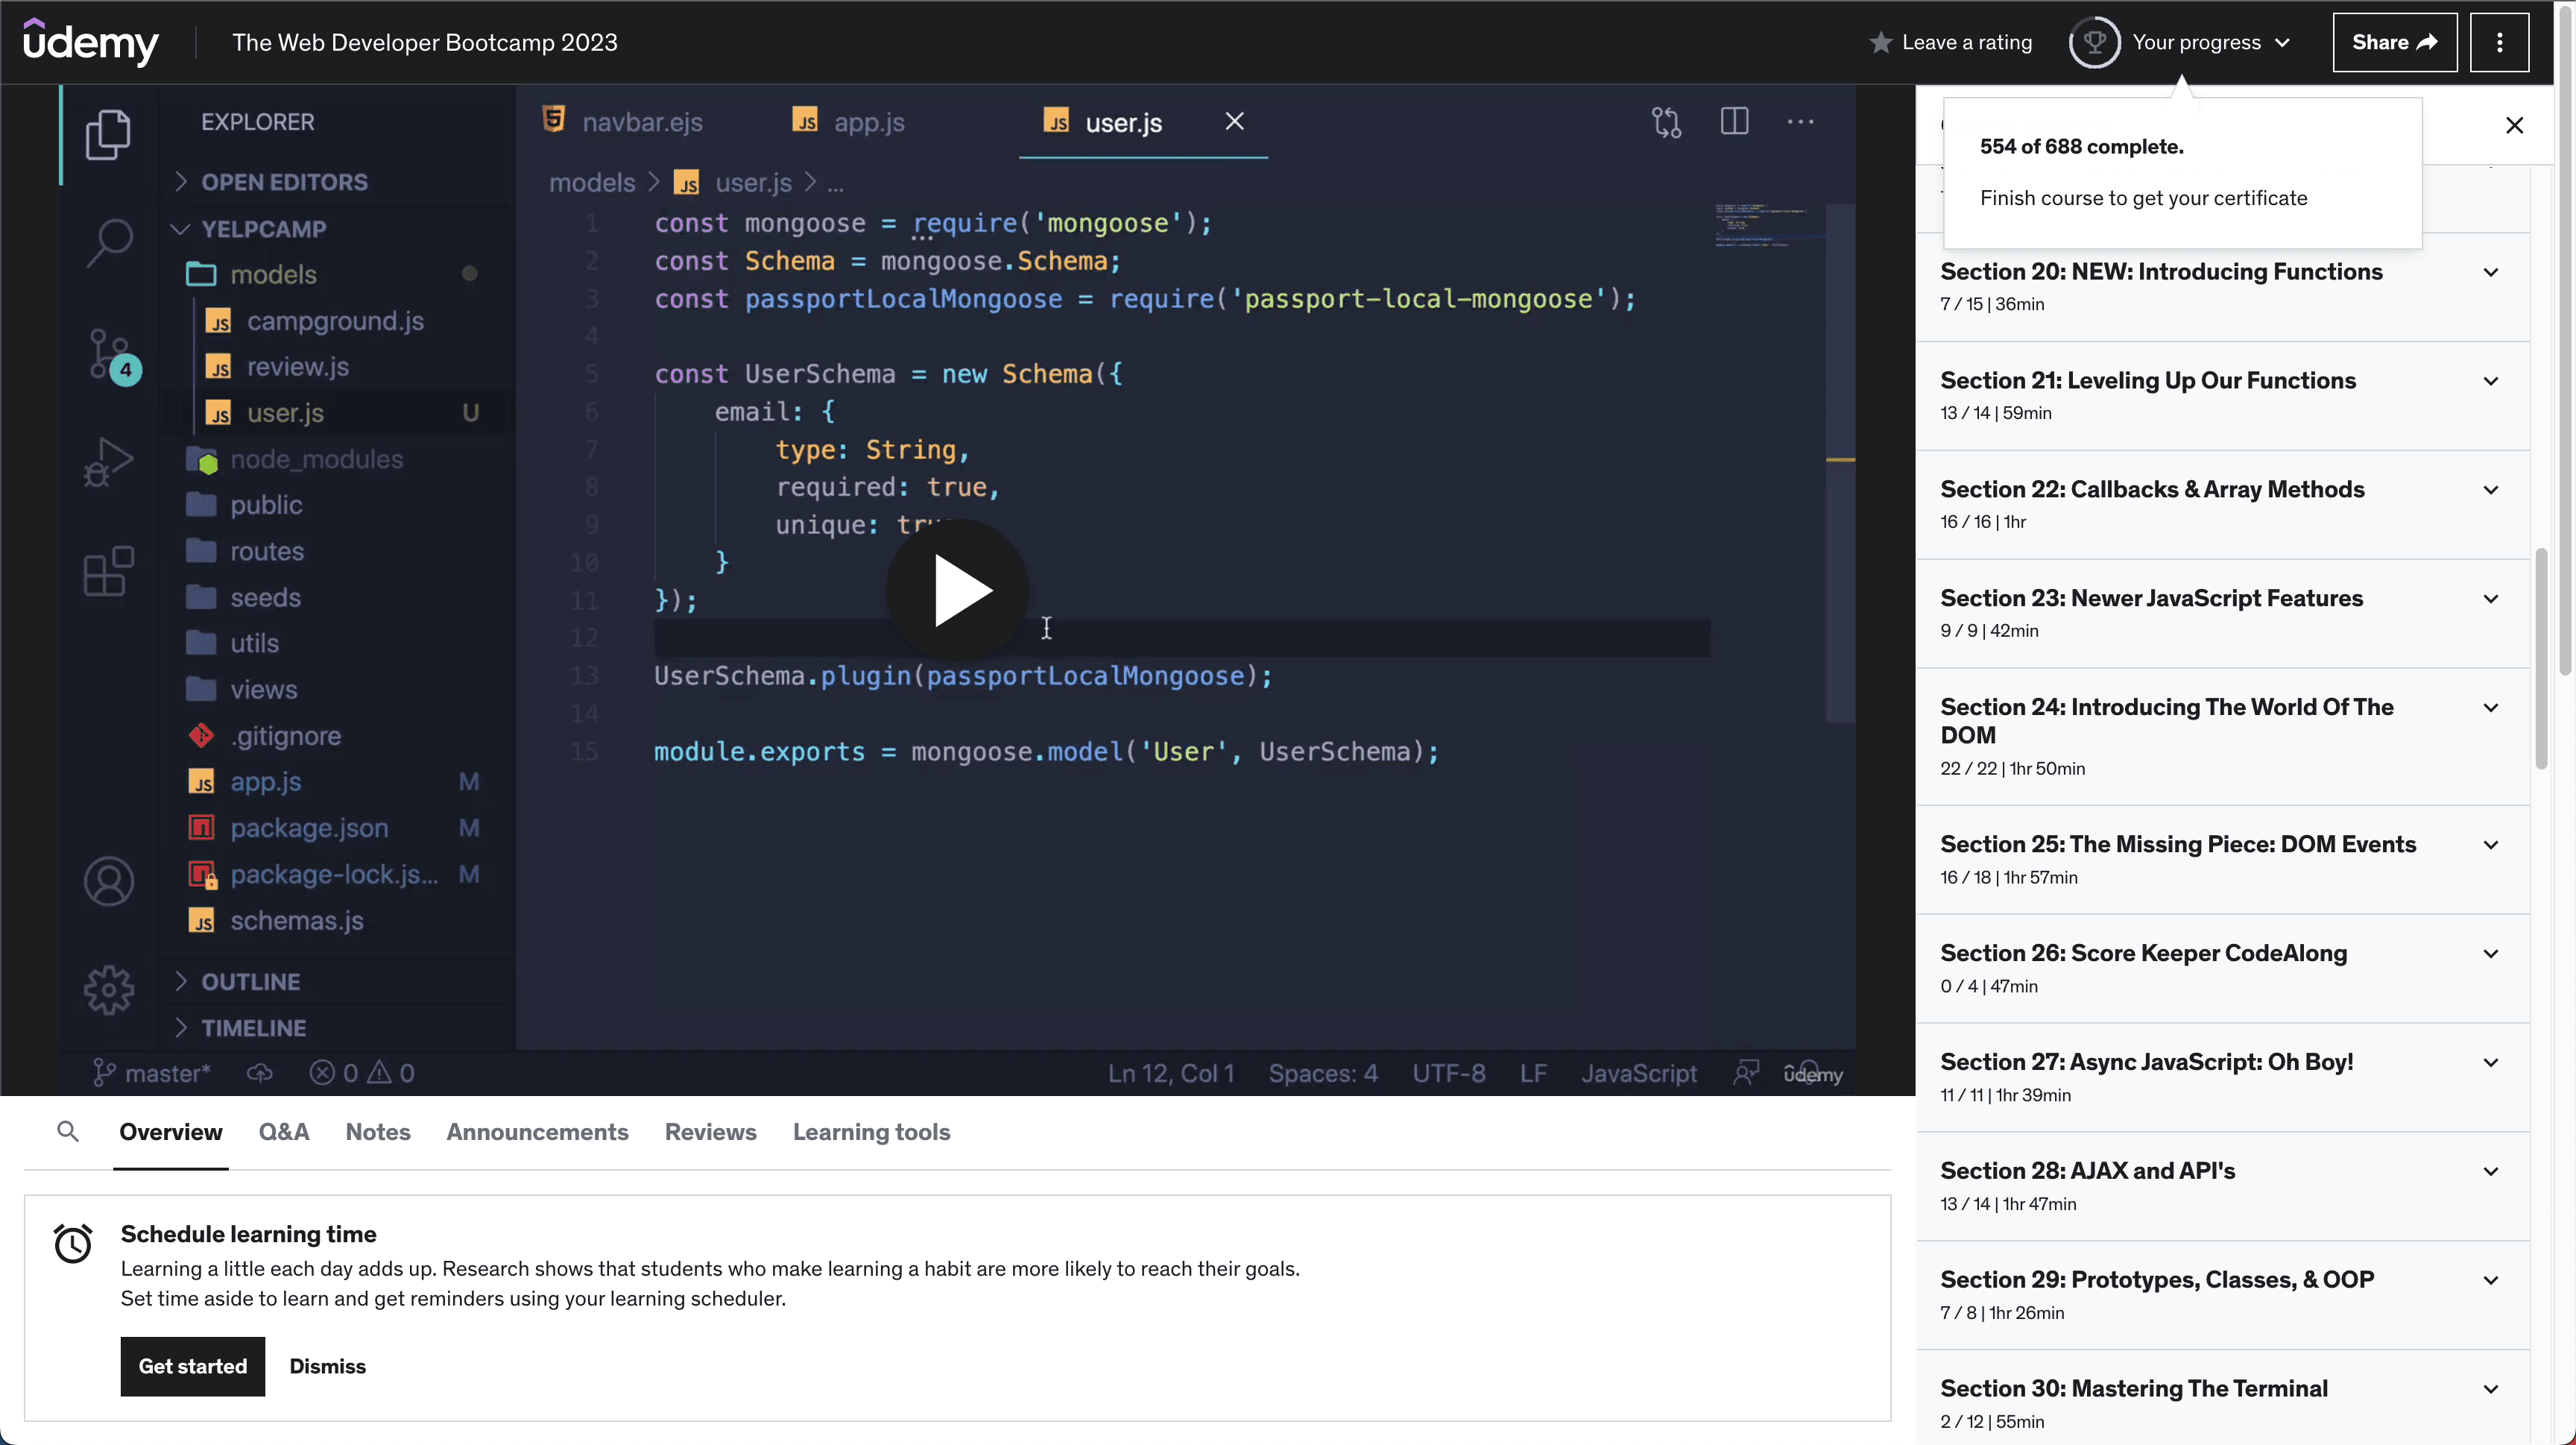Click the progress completion notification close button
Viewport: 2576px width, 1445px height.
pyautogui.click(x=2514, y=122)
